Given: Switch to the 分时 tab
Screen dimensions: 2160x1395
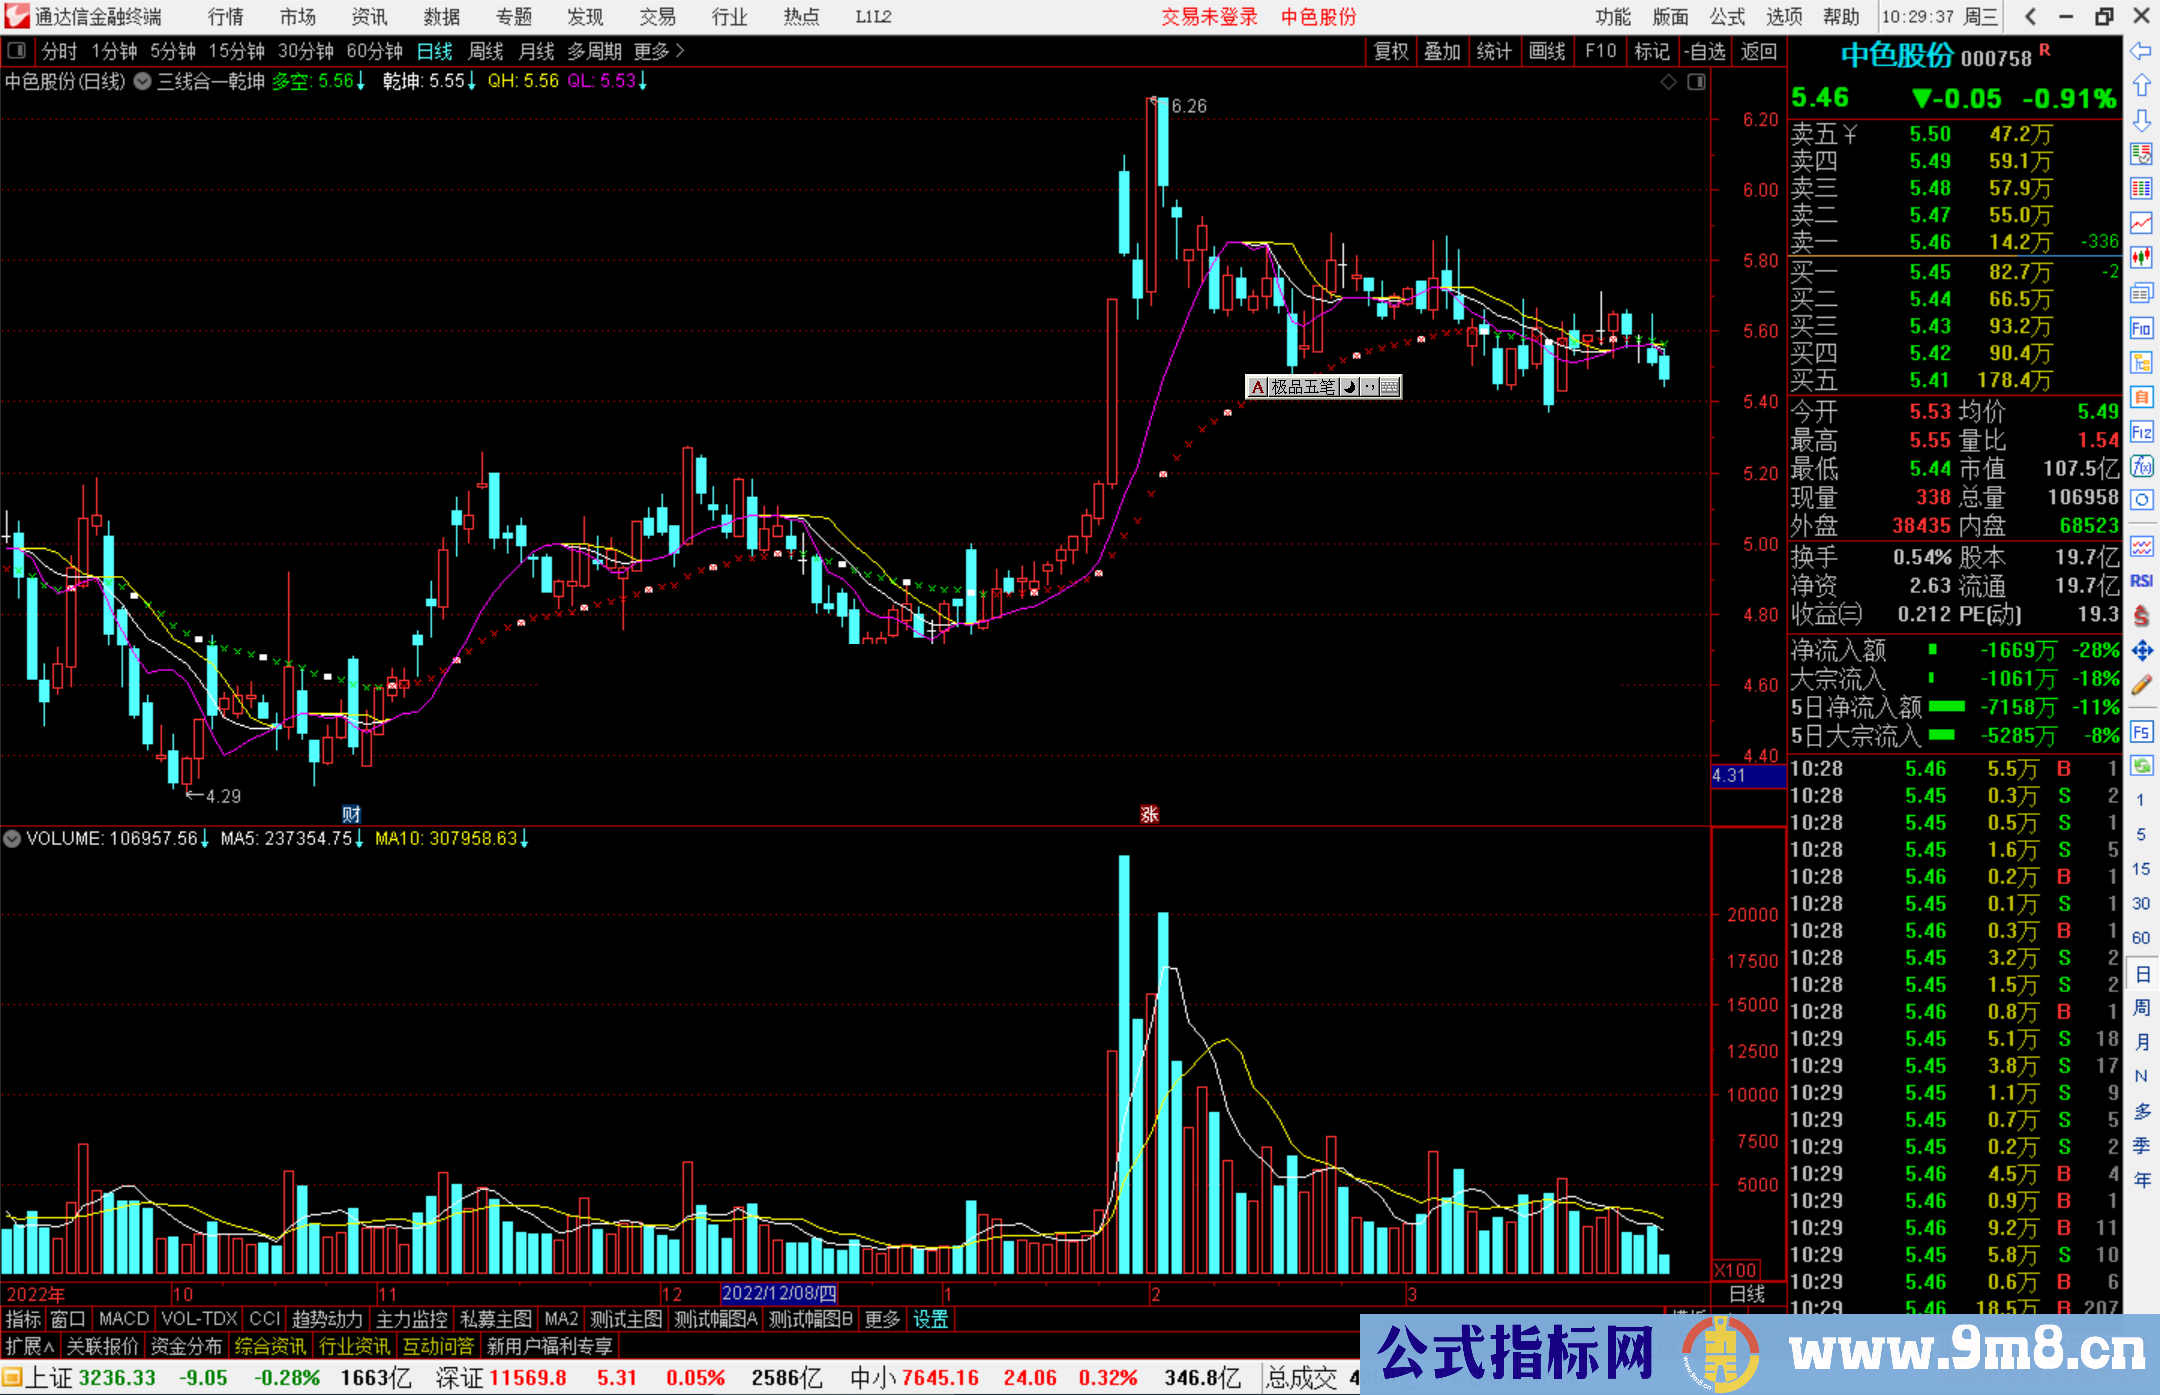Looking at the screenshot, I should pyautogui.click(x=59, y=51).
